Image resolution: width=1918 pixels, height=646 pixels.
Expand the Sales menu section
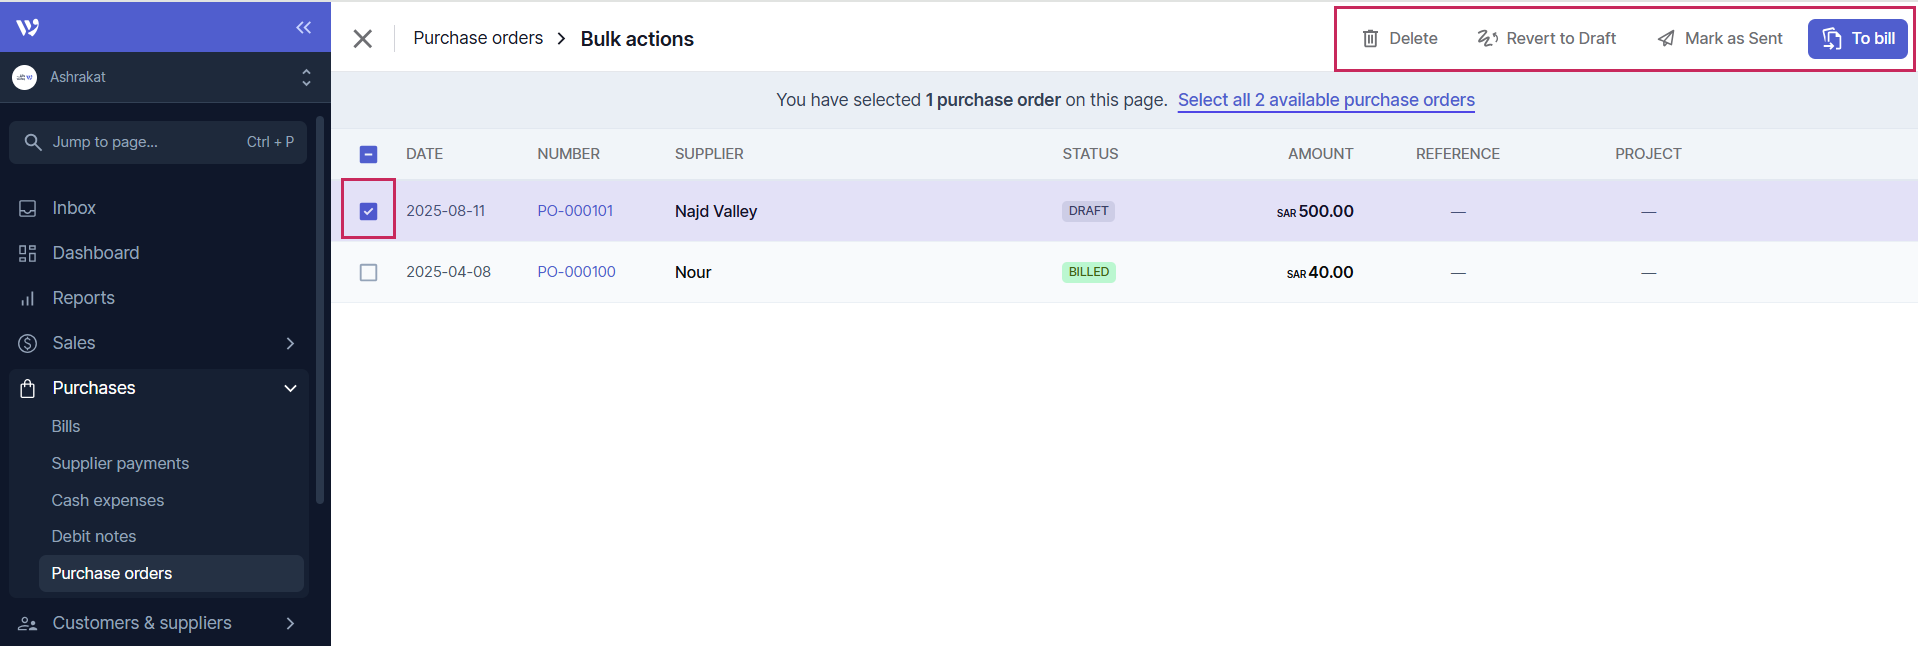tap(290, 343)
